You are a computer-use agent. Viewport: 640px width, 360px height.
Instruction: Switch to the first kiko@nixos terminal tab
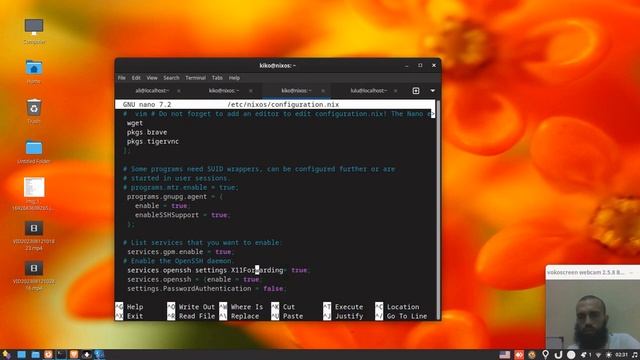click(224, 91)
